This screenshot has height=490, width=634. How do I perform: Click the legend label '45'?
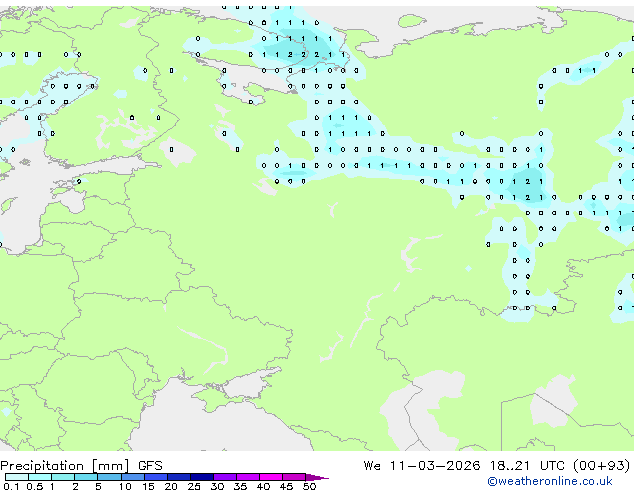coord(286,486)
